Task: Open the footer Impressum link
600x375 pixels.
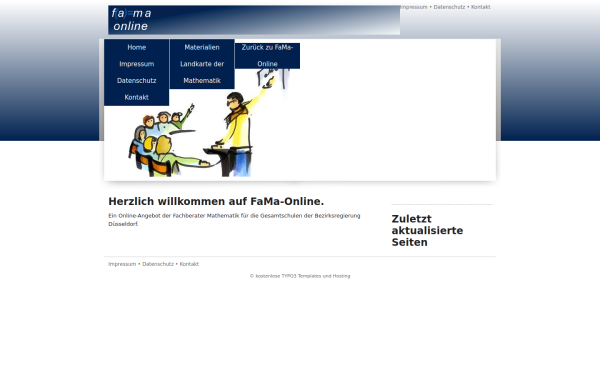Action: (x=122, y=264)
